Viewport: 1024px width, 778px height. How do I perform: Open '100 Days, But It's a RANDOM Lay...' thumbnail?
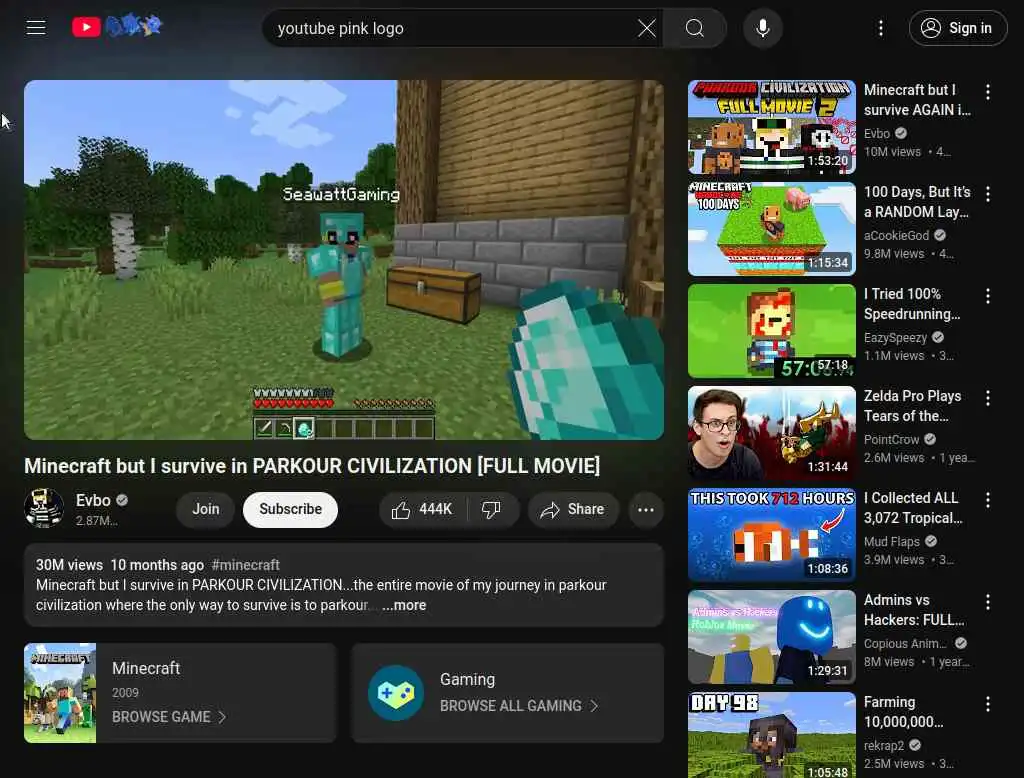click(772, 229)
